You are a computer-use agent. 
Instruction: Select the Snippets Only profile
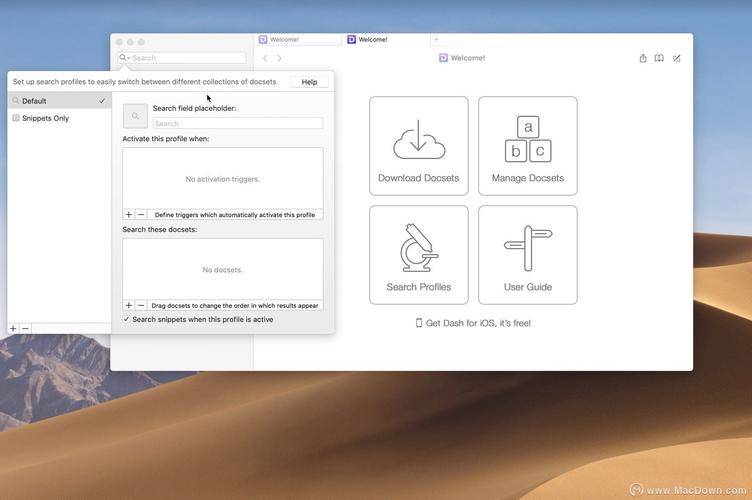coord(59,118)
